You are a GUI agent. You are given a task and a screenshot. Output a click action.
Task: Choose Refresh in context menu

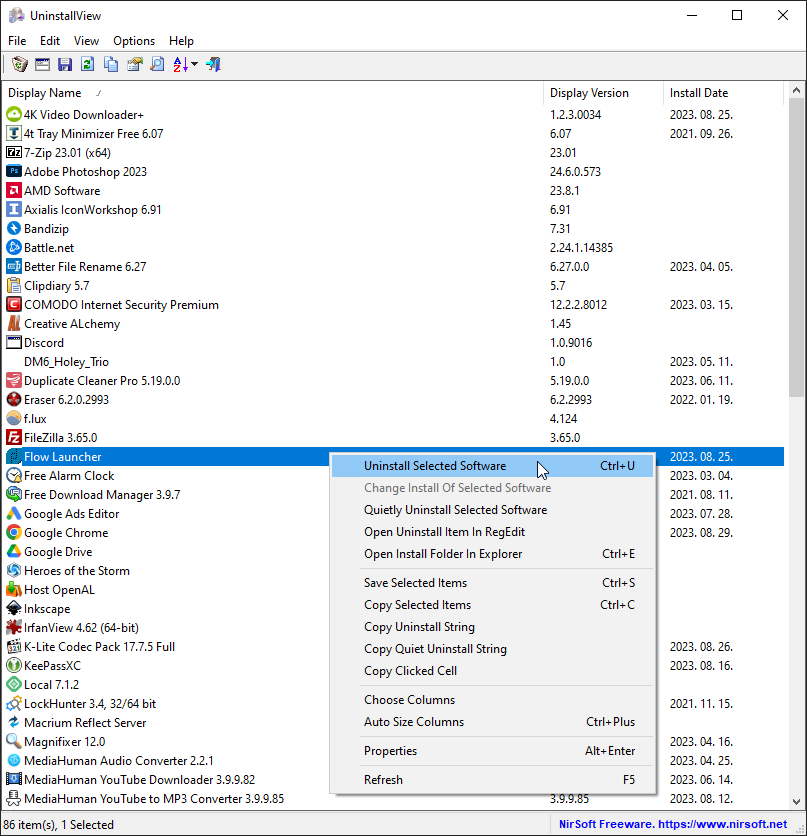[492, 779]
